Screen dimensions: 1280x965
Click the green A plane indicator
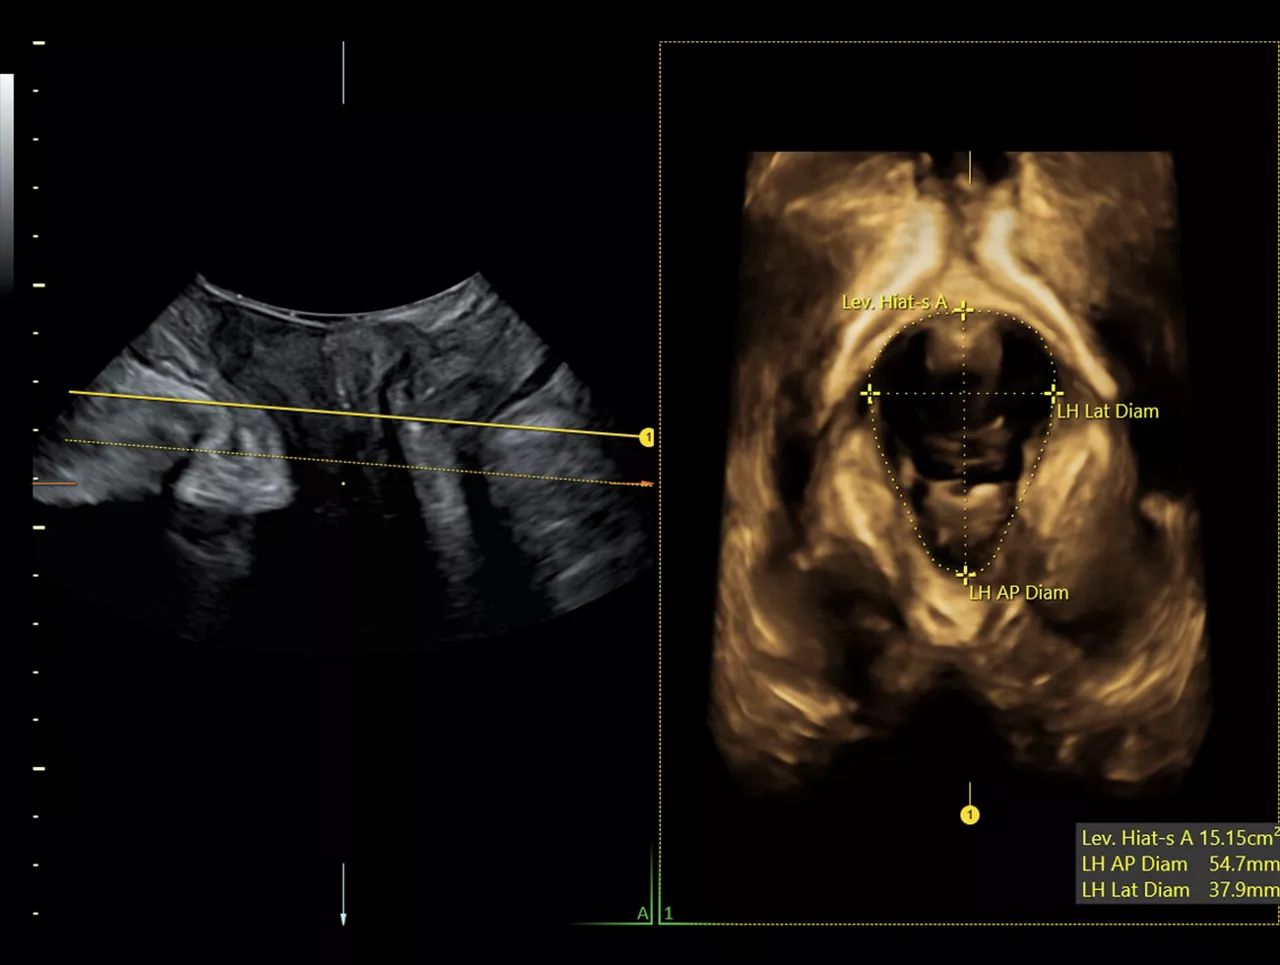[642, 913]
